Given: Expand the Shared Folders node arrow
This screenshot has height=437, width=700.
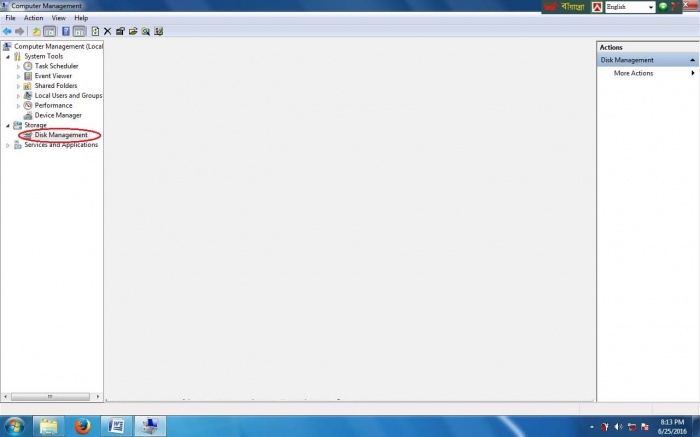Looking at the screenshot, I should (x=18, y=86).
